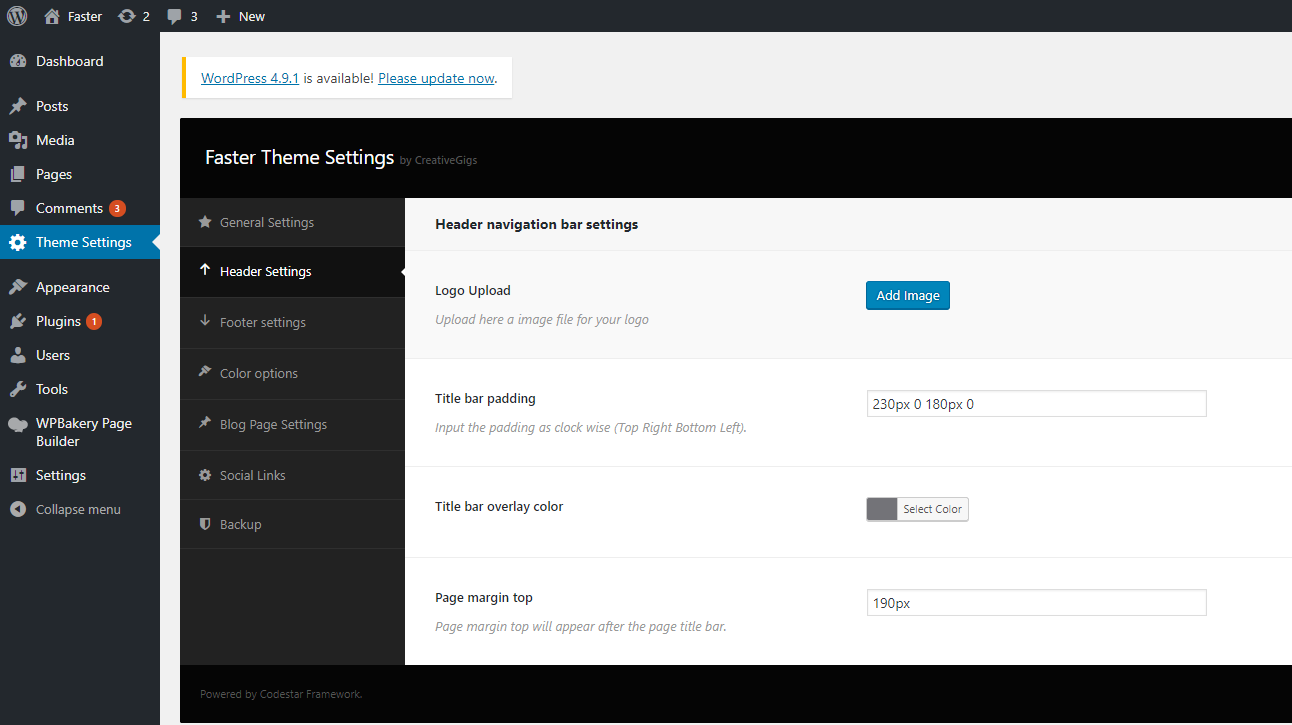Viewport: 1292px width, 725px height.
Task: Click the Title bar overlay color swatch
Action: coord(882,509)
